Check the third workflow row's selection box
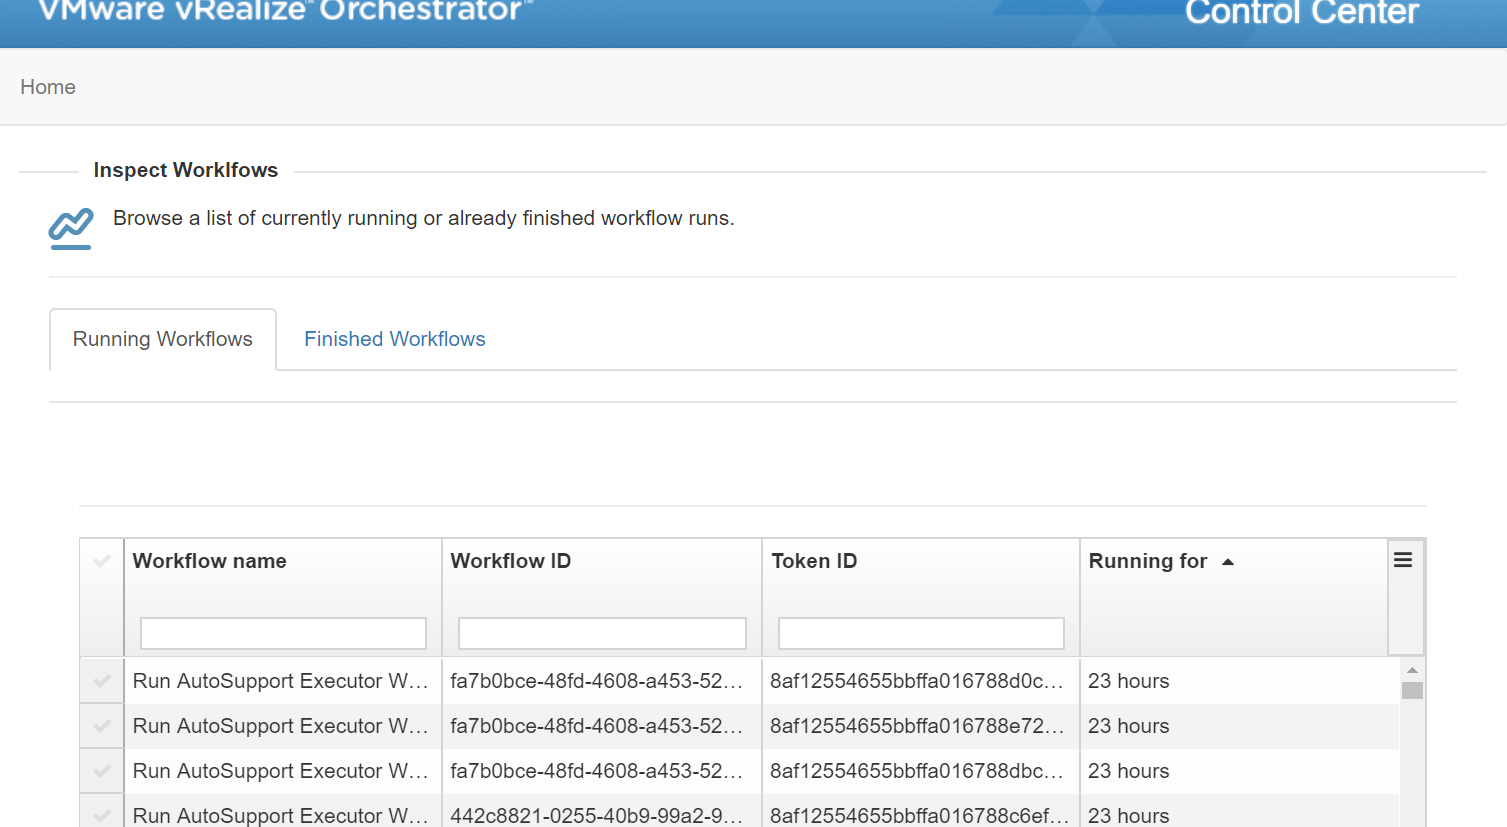Viewport: 1507px width, 827px height. click(100, 771)
